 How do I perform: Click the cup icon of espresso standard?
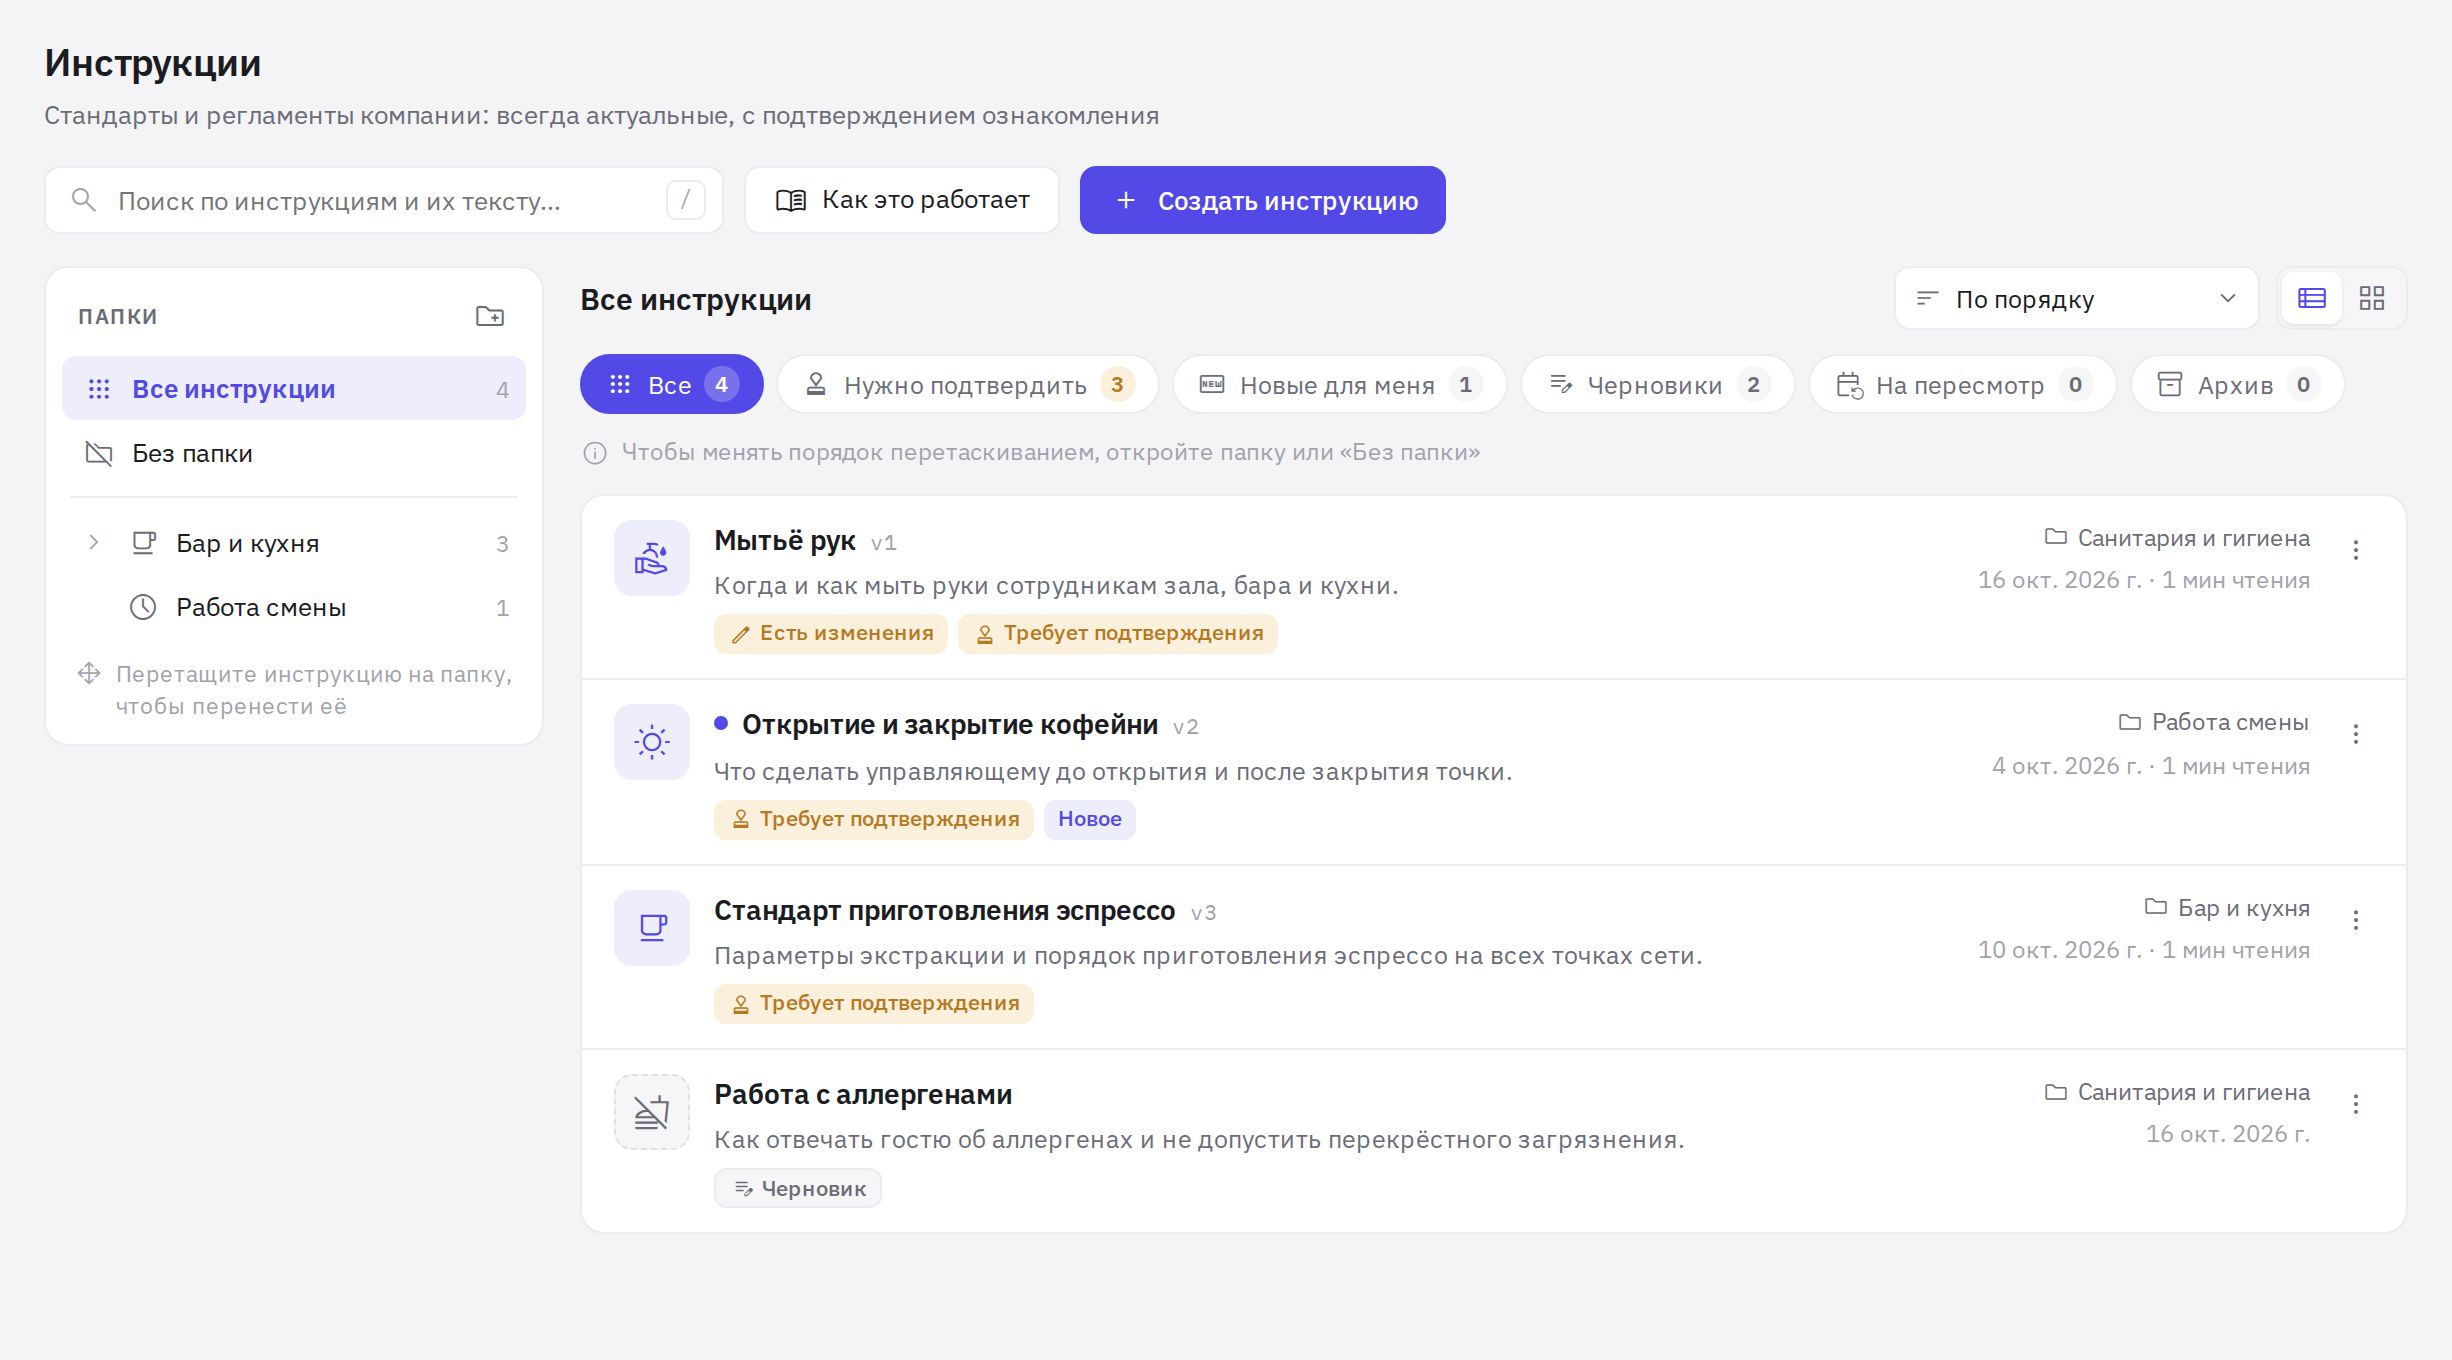tap(652, 928)
